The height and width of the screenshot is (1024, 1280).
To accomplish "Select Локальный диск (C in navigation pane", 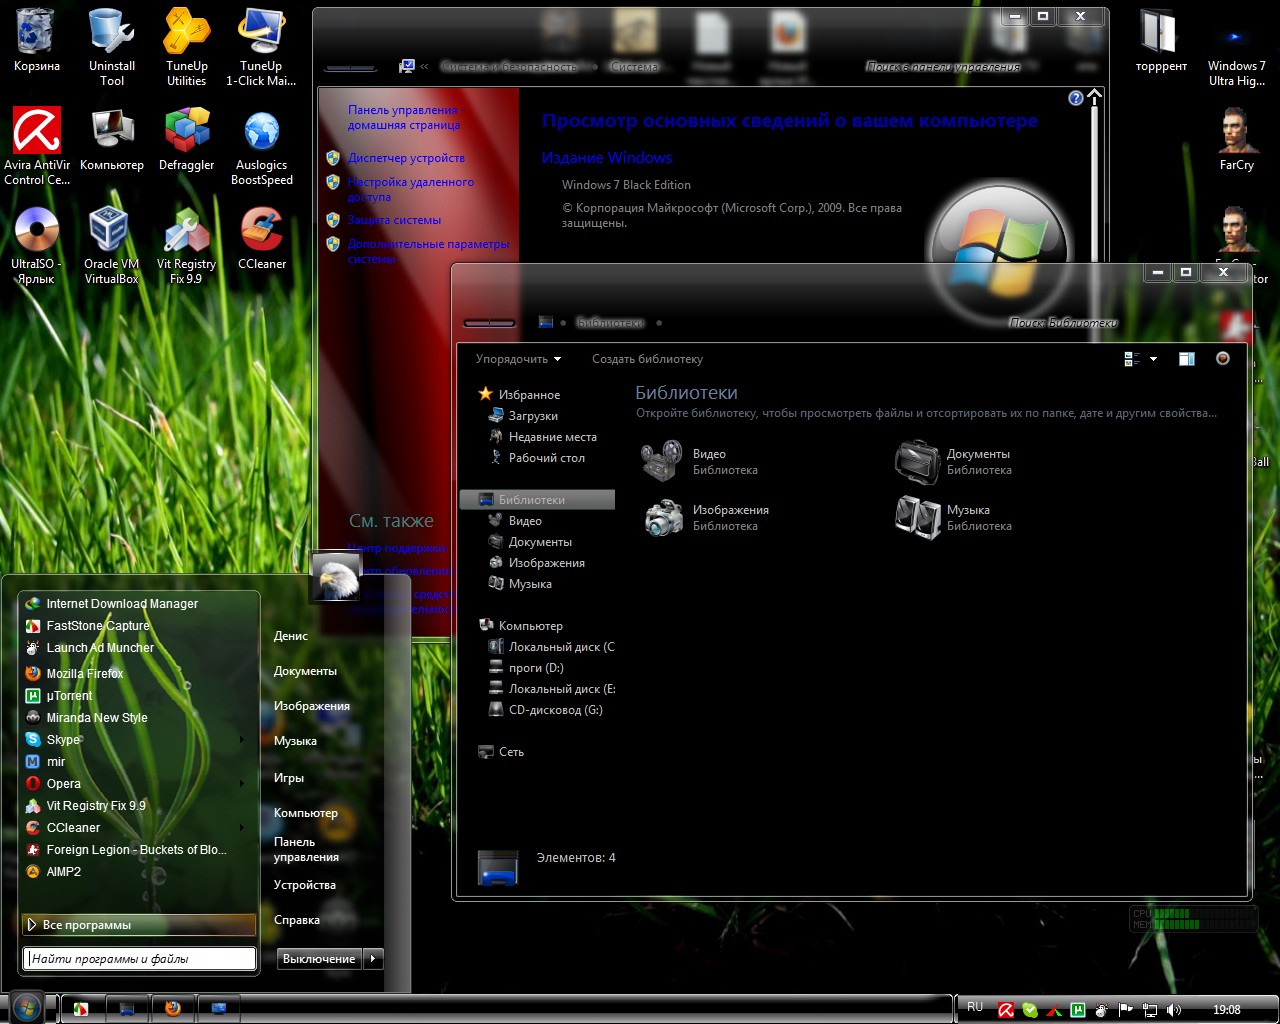I will (x=561, y=647).
